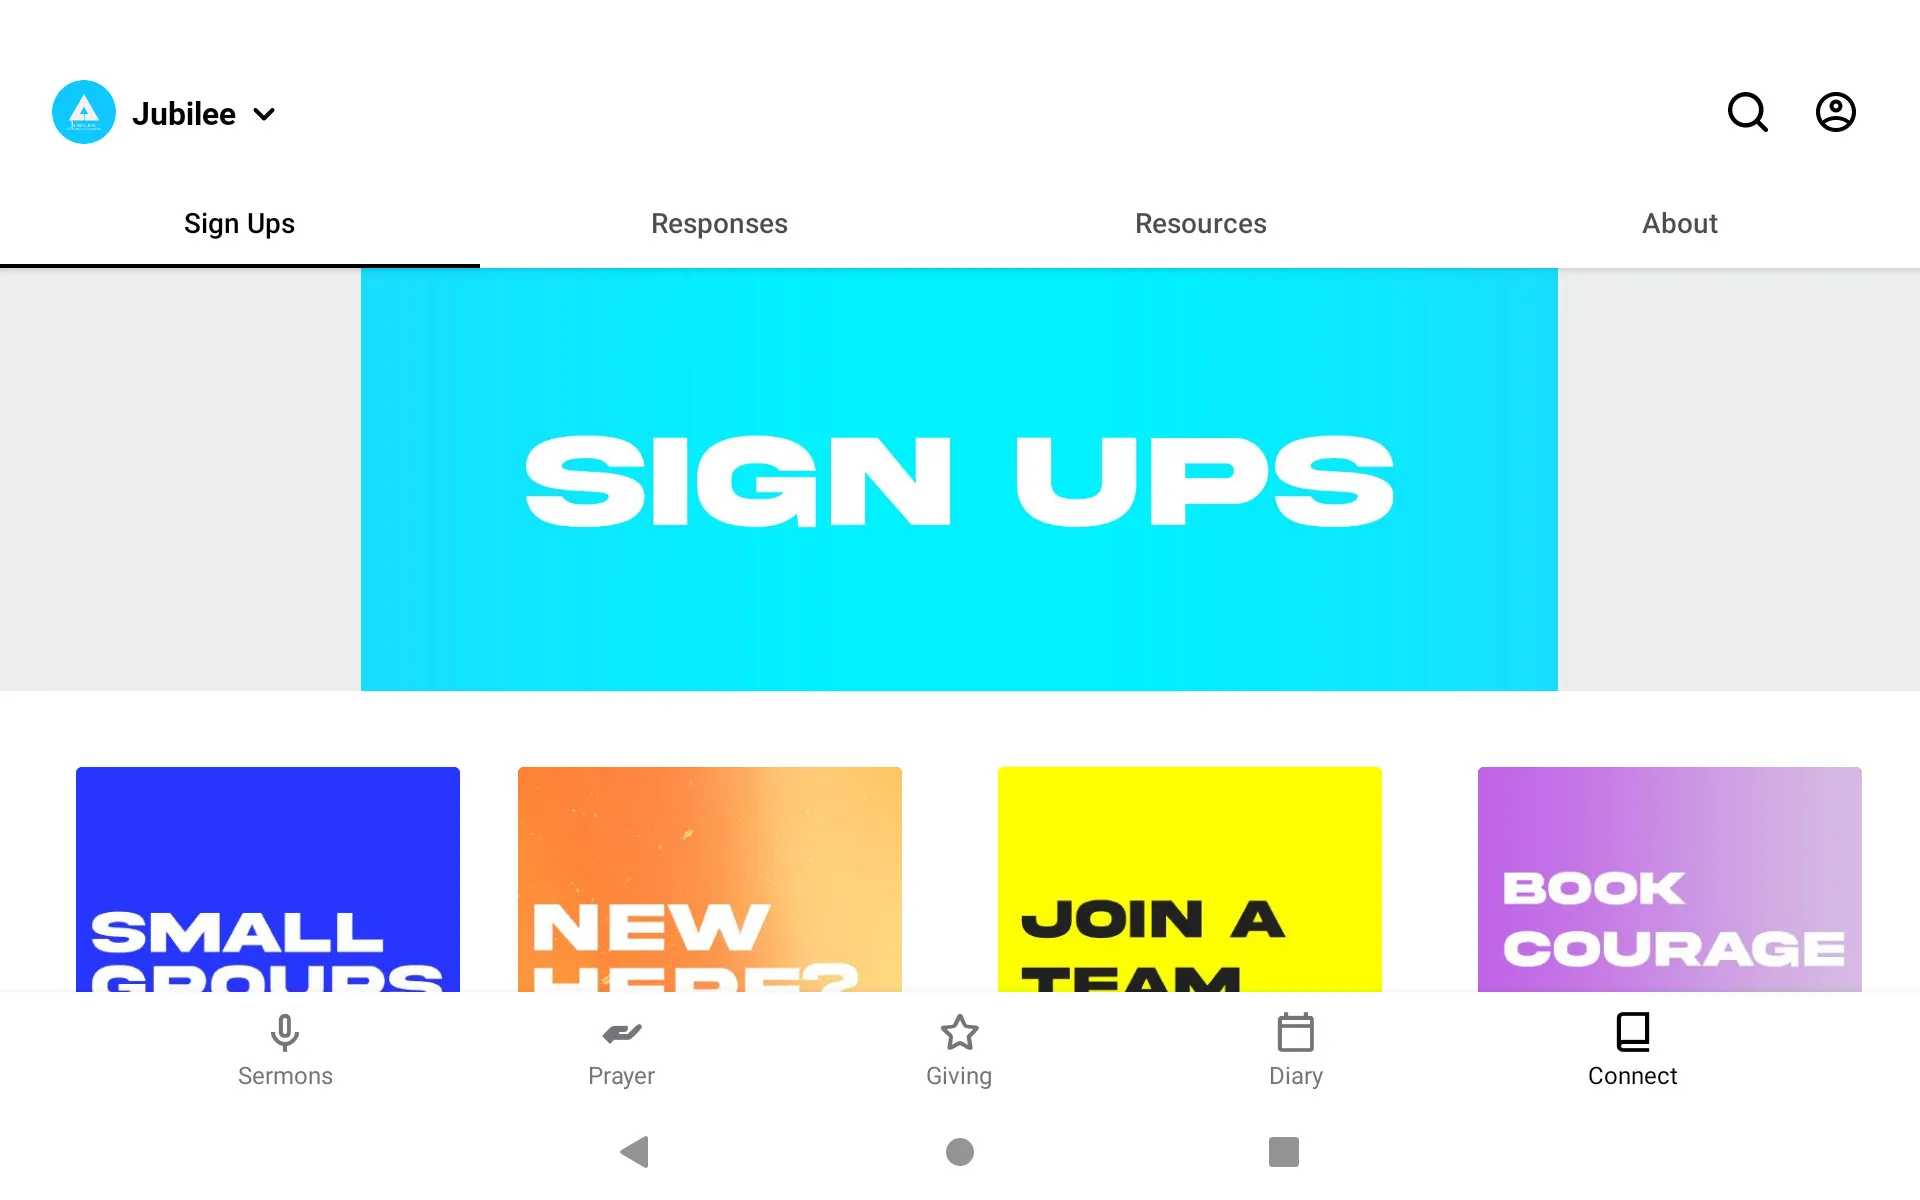Open the search icon
1920x1200 pixels.
click(x=1749, y=113)
